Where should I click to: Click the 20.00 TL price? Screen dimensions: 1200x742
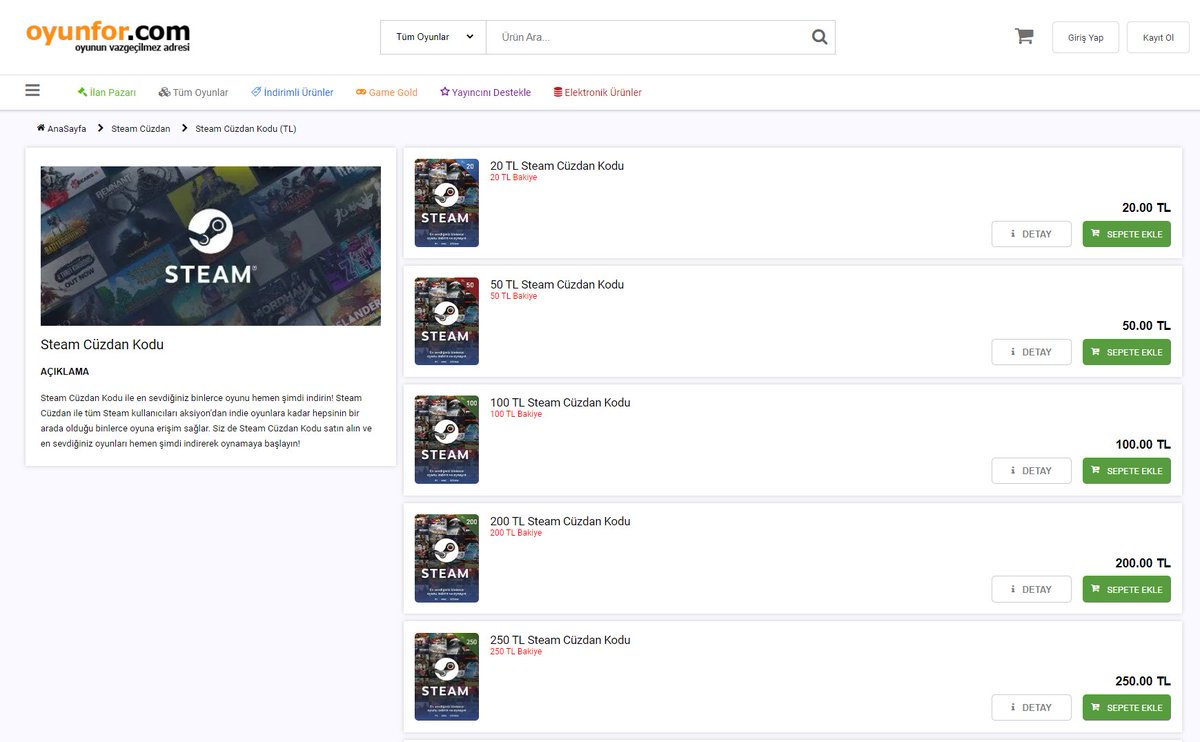1146,208
